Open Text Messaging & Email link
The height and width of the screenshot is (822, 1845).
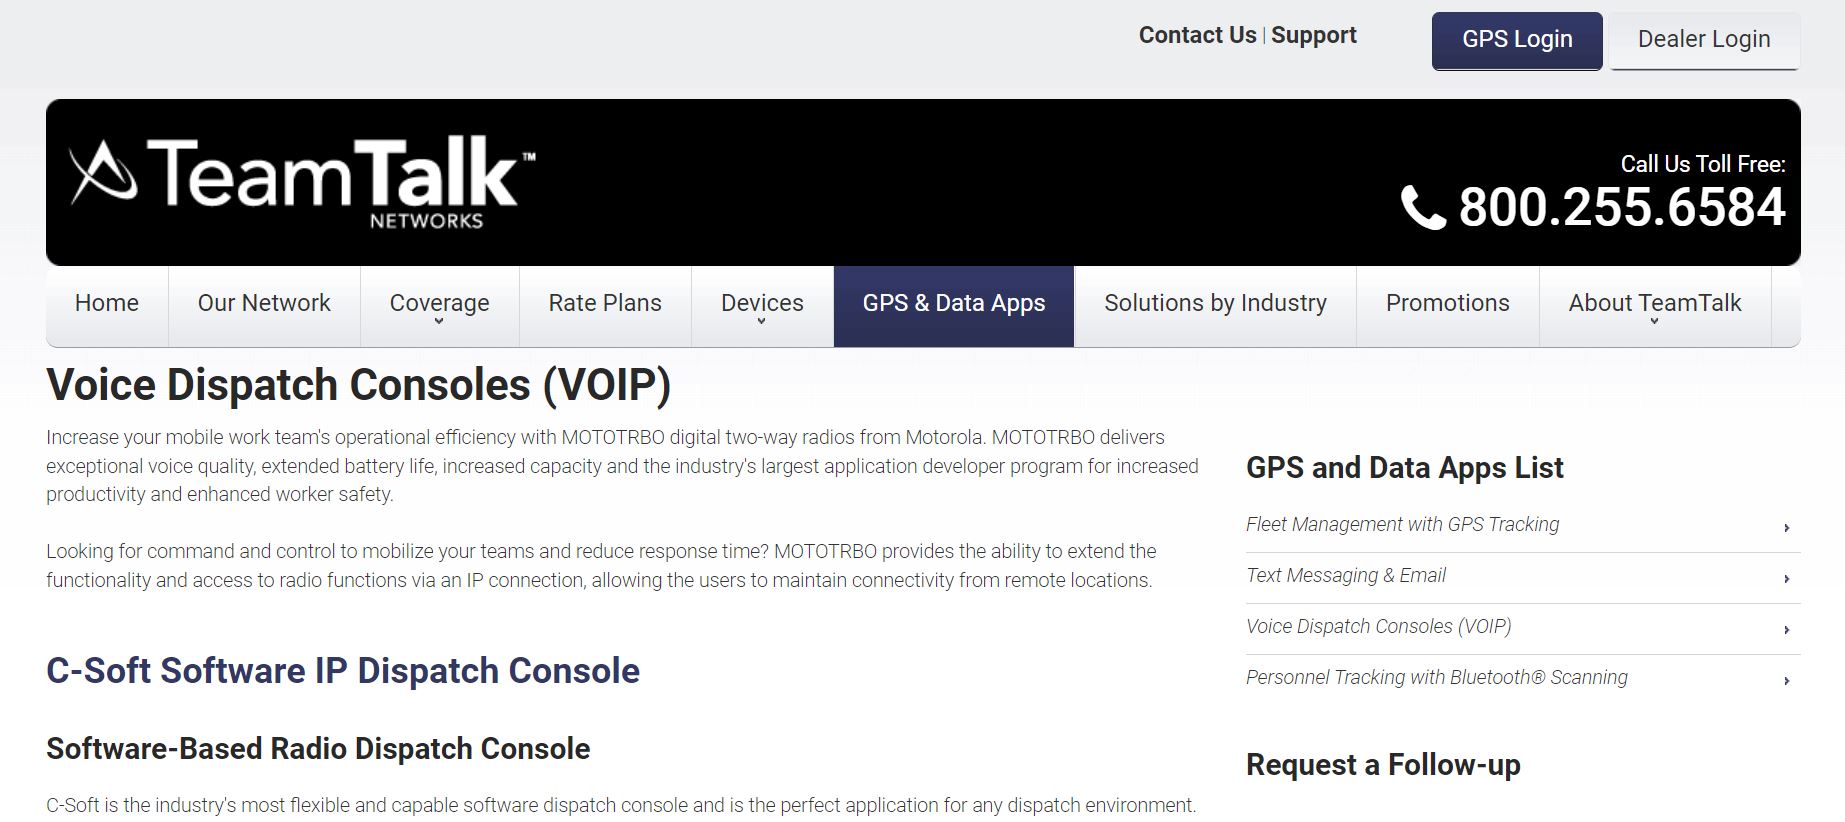(1346, 575)
